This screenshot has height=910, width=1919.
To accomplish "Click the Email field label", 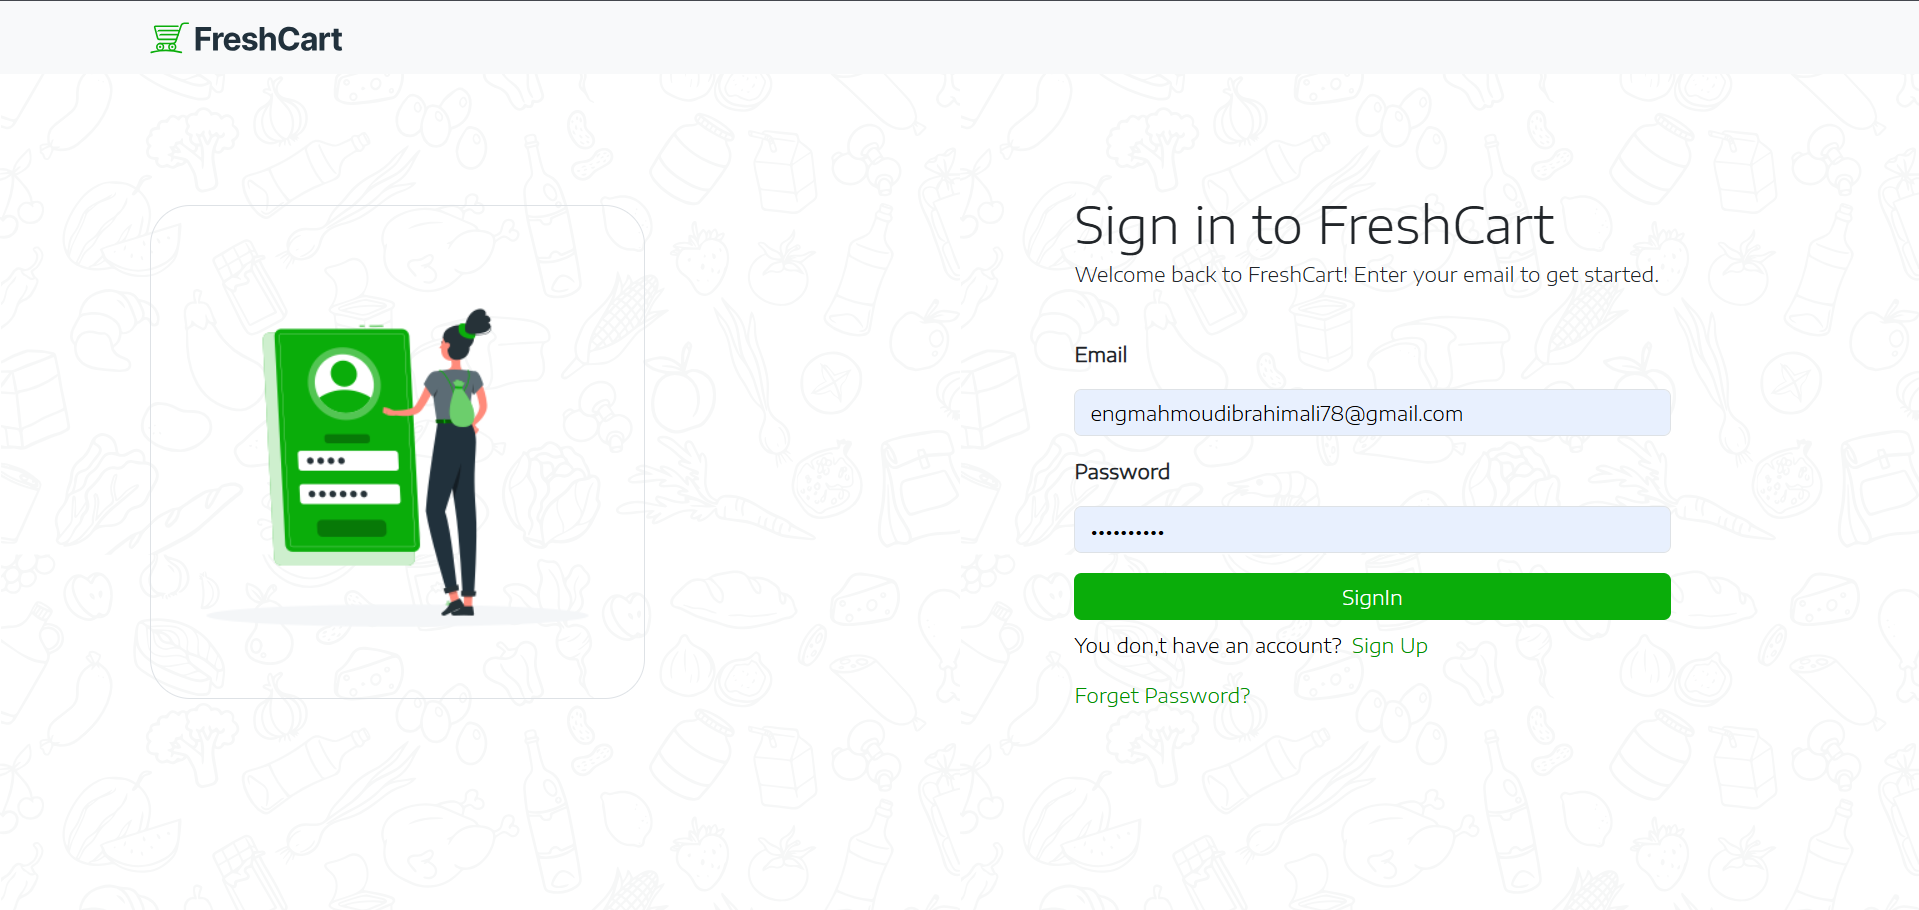I will 1100,355.
